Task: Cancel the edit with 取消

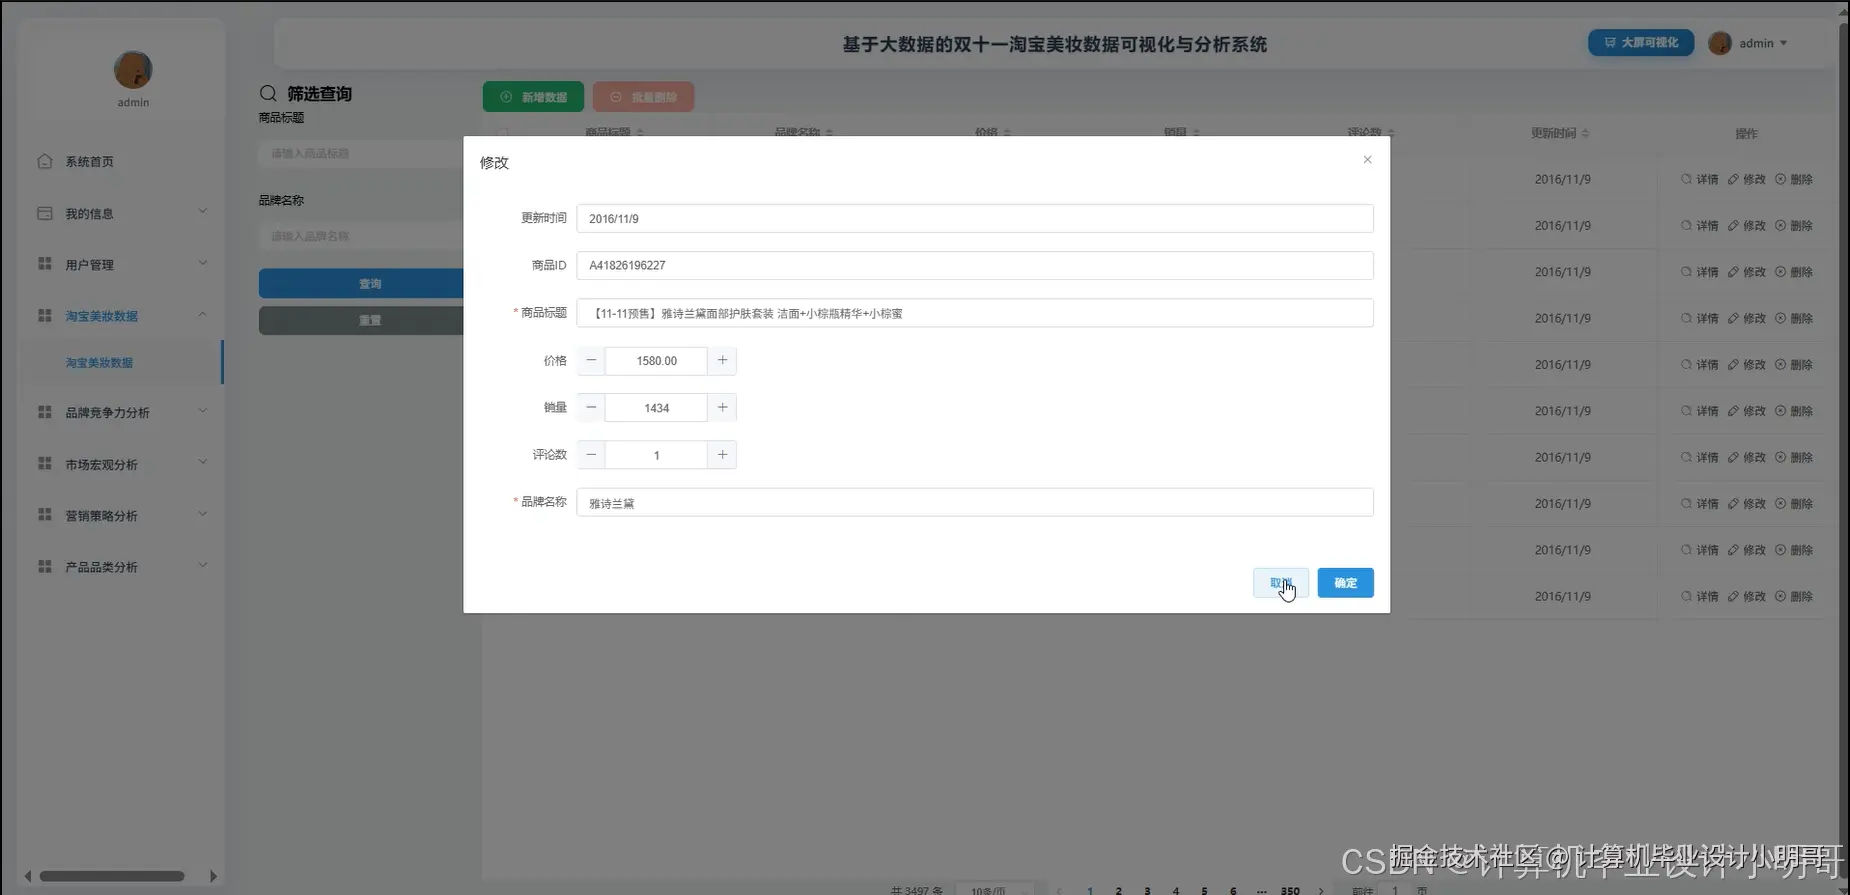Action: 1281,583
